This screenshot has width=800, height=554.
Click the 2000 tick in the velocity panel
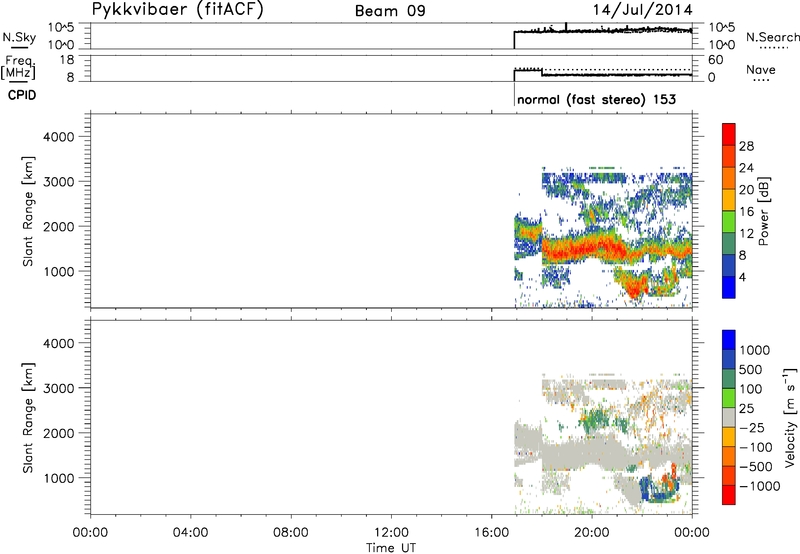pyautogui.click(x=59, y=433)
